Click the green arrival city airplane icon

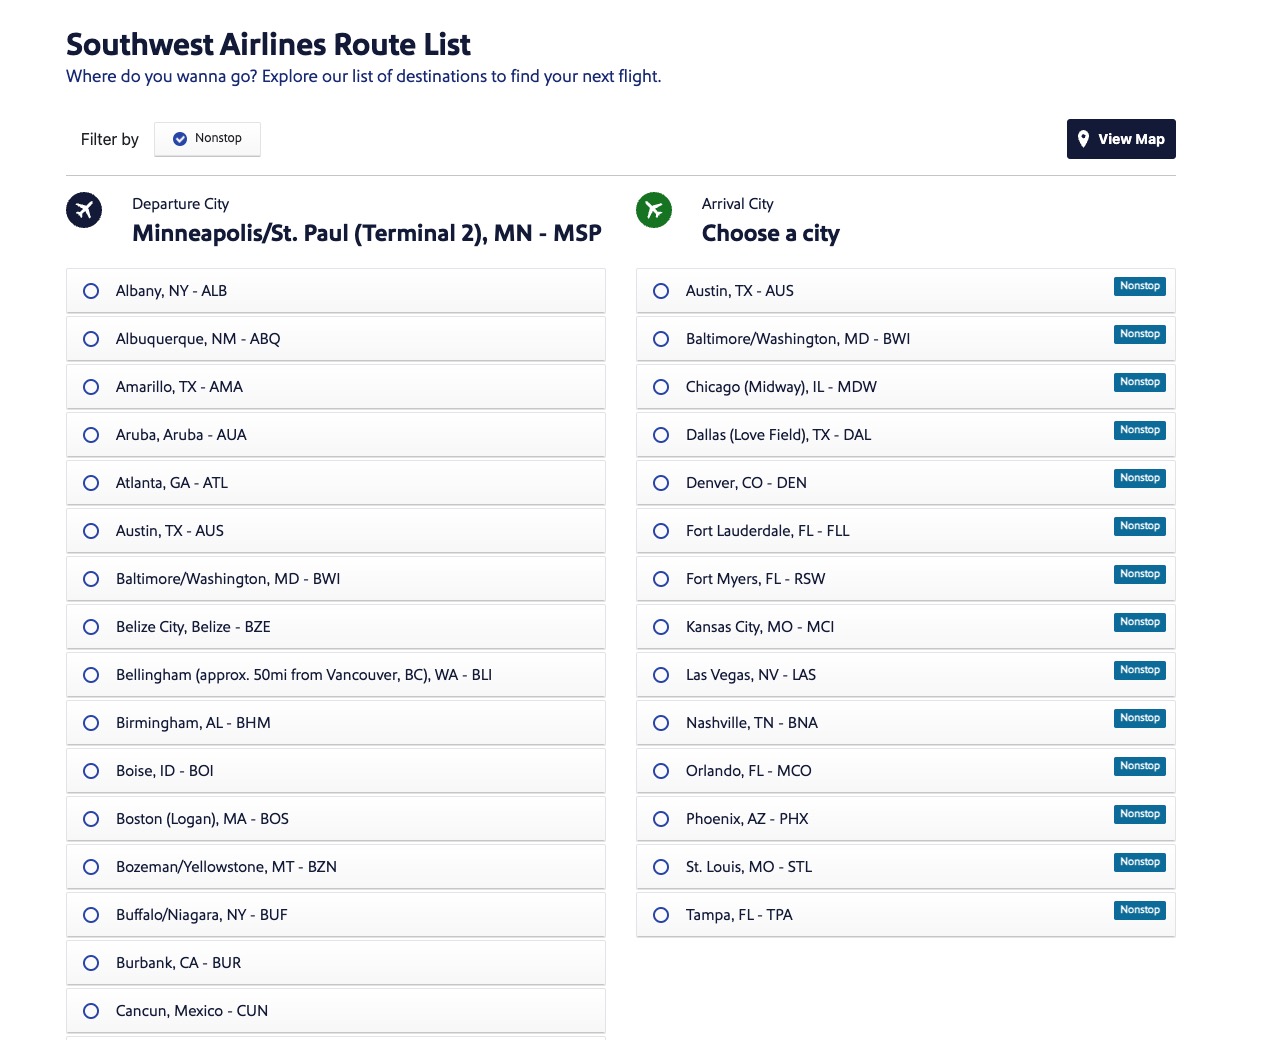click(654, 210)
